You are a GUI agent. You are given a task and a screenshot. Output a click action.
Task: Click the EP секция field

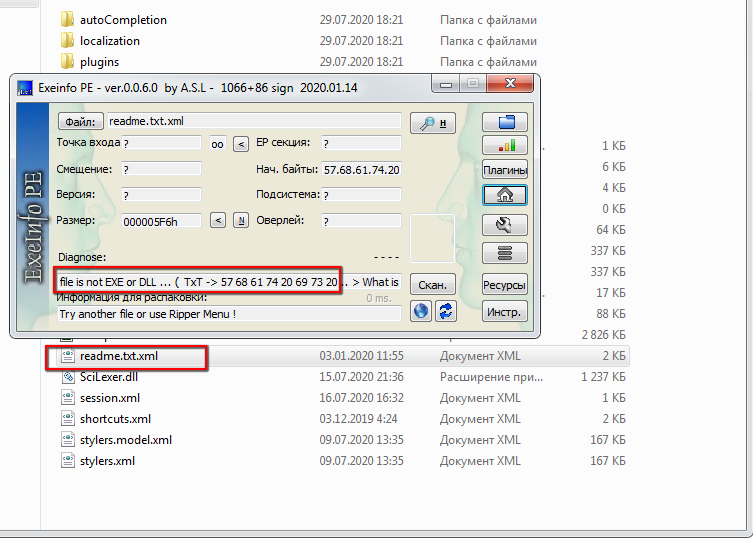coord(361,143)
